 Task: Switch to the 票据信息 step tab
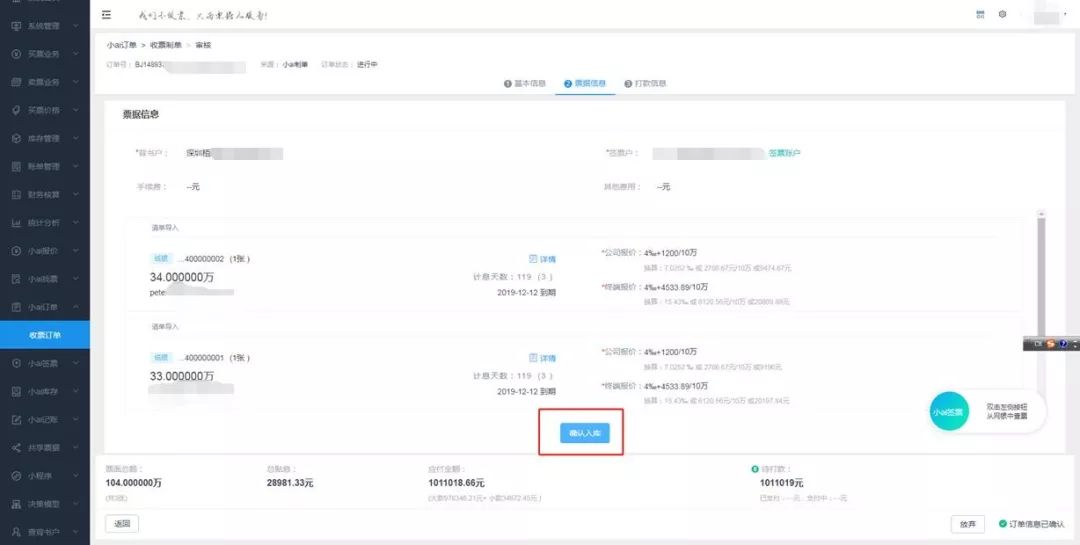[585, 83]
